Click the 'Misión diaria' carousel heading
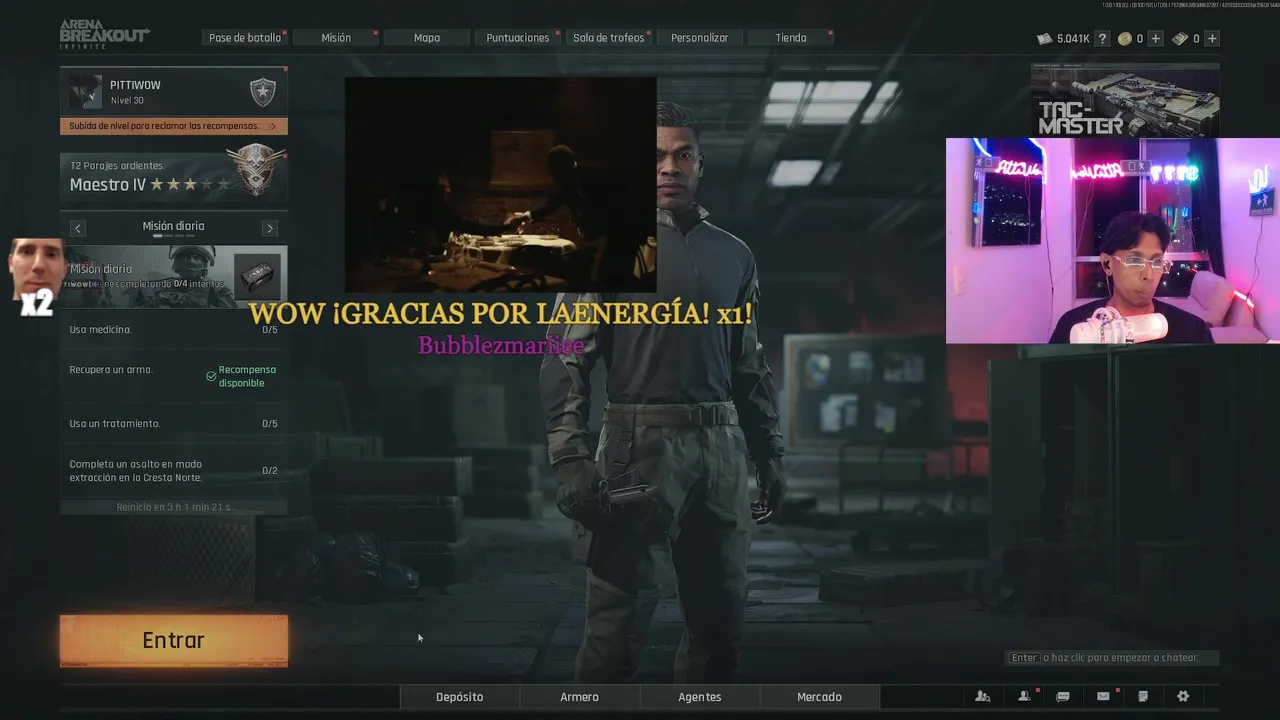 coord(173,226)
